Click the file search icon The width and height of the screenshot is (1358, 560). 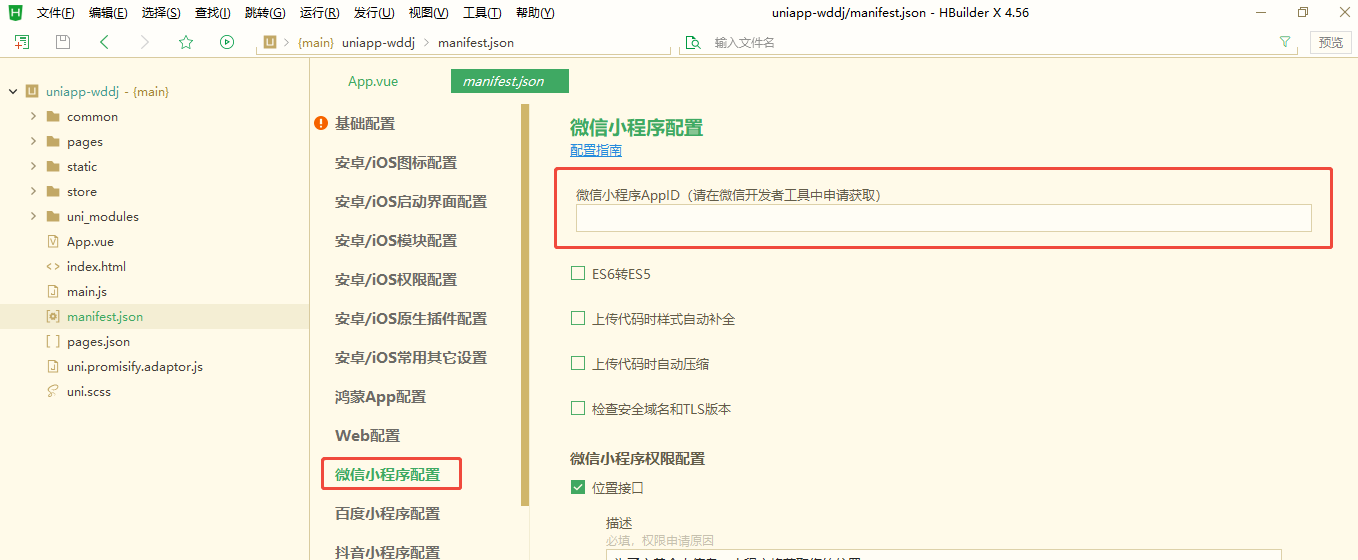692,42
